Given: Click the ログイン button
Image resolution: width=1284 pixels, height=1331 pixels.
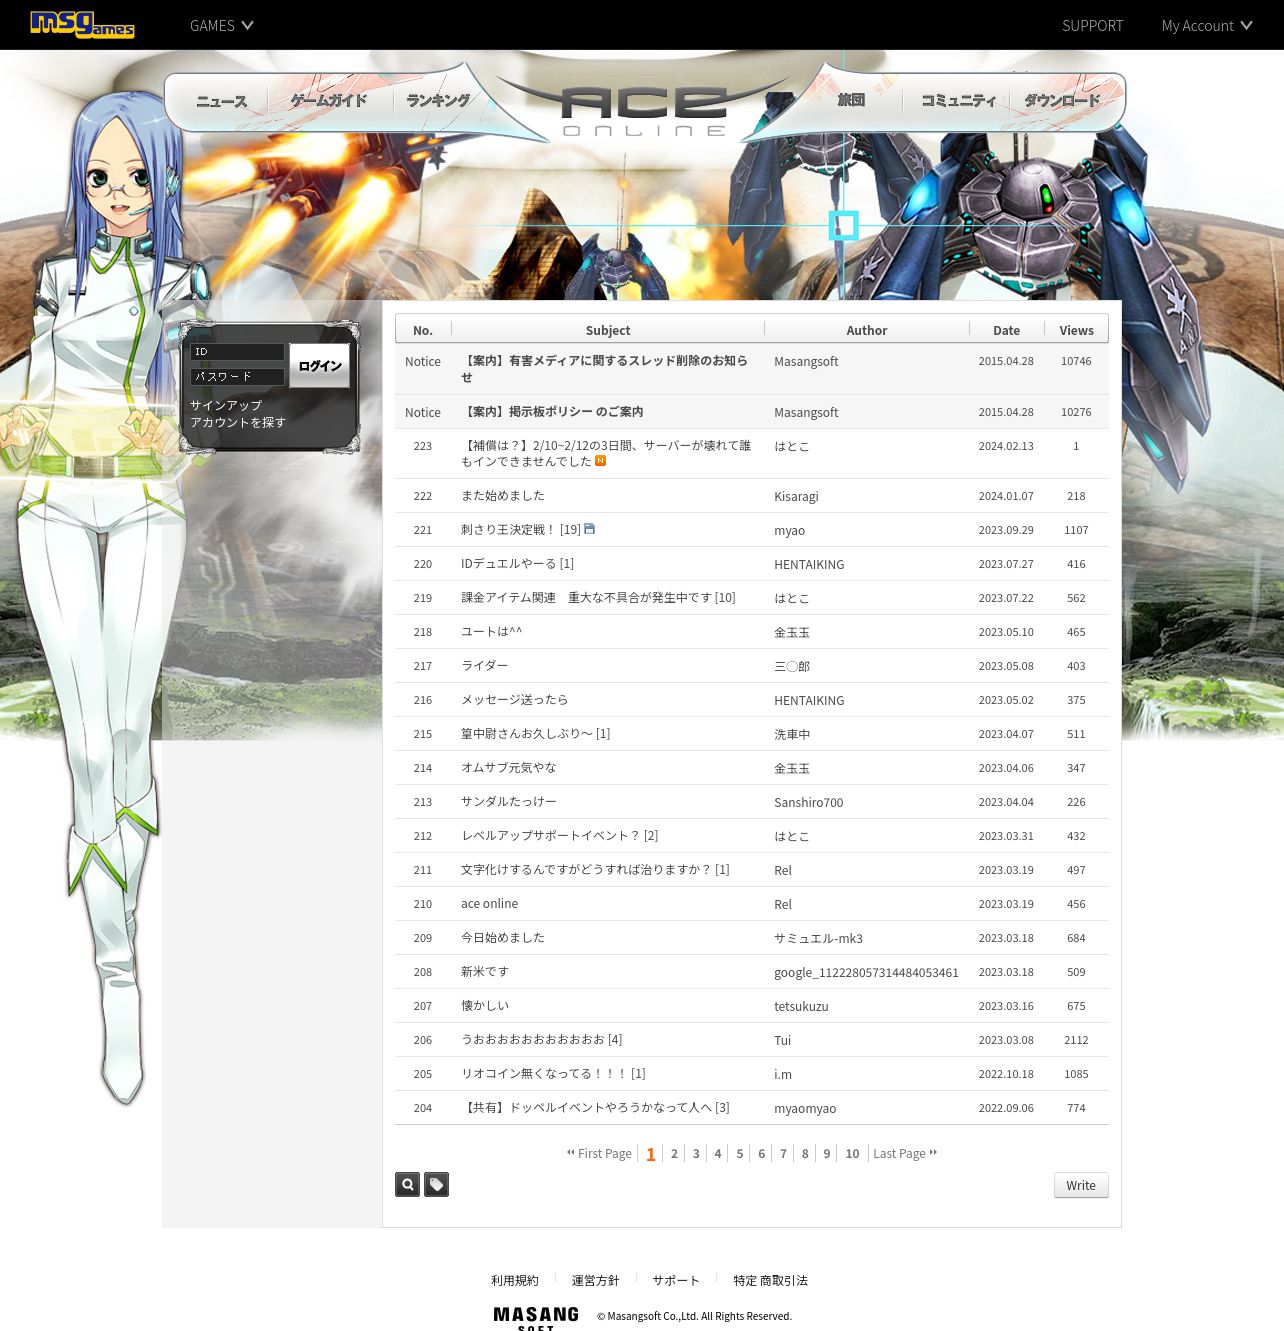Looking at the screenshot, I should (320, 366).
